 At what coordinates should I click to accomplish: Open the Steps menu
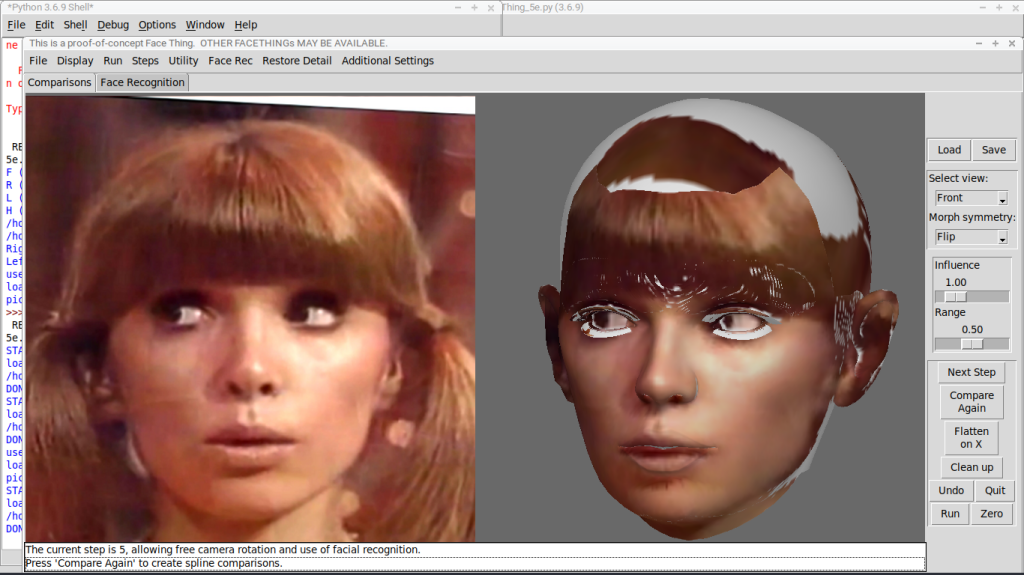145,61
